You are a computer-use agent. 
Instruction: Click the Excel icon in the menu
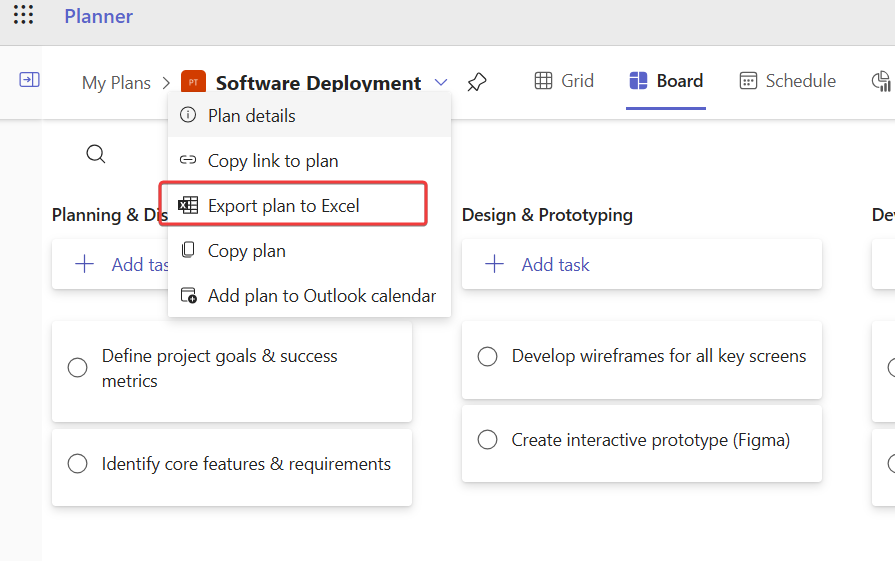point(188,206)
